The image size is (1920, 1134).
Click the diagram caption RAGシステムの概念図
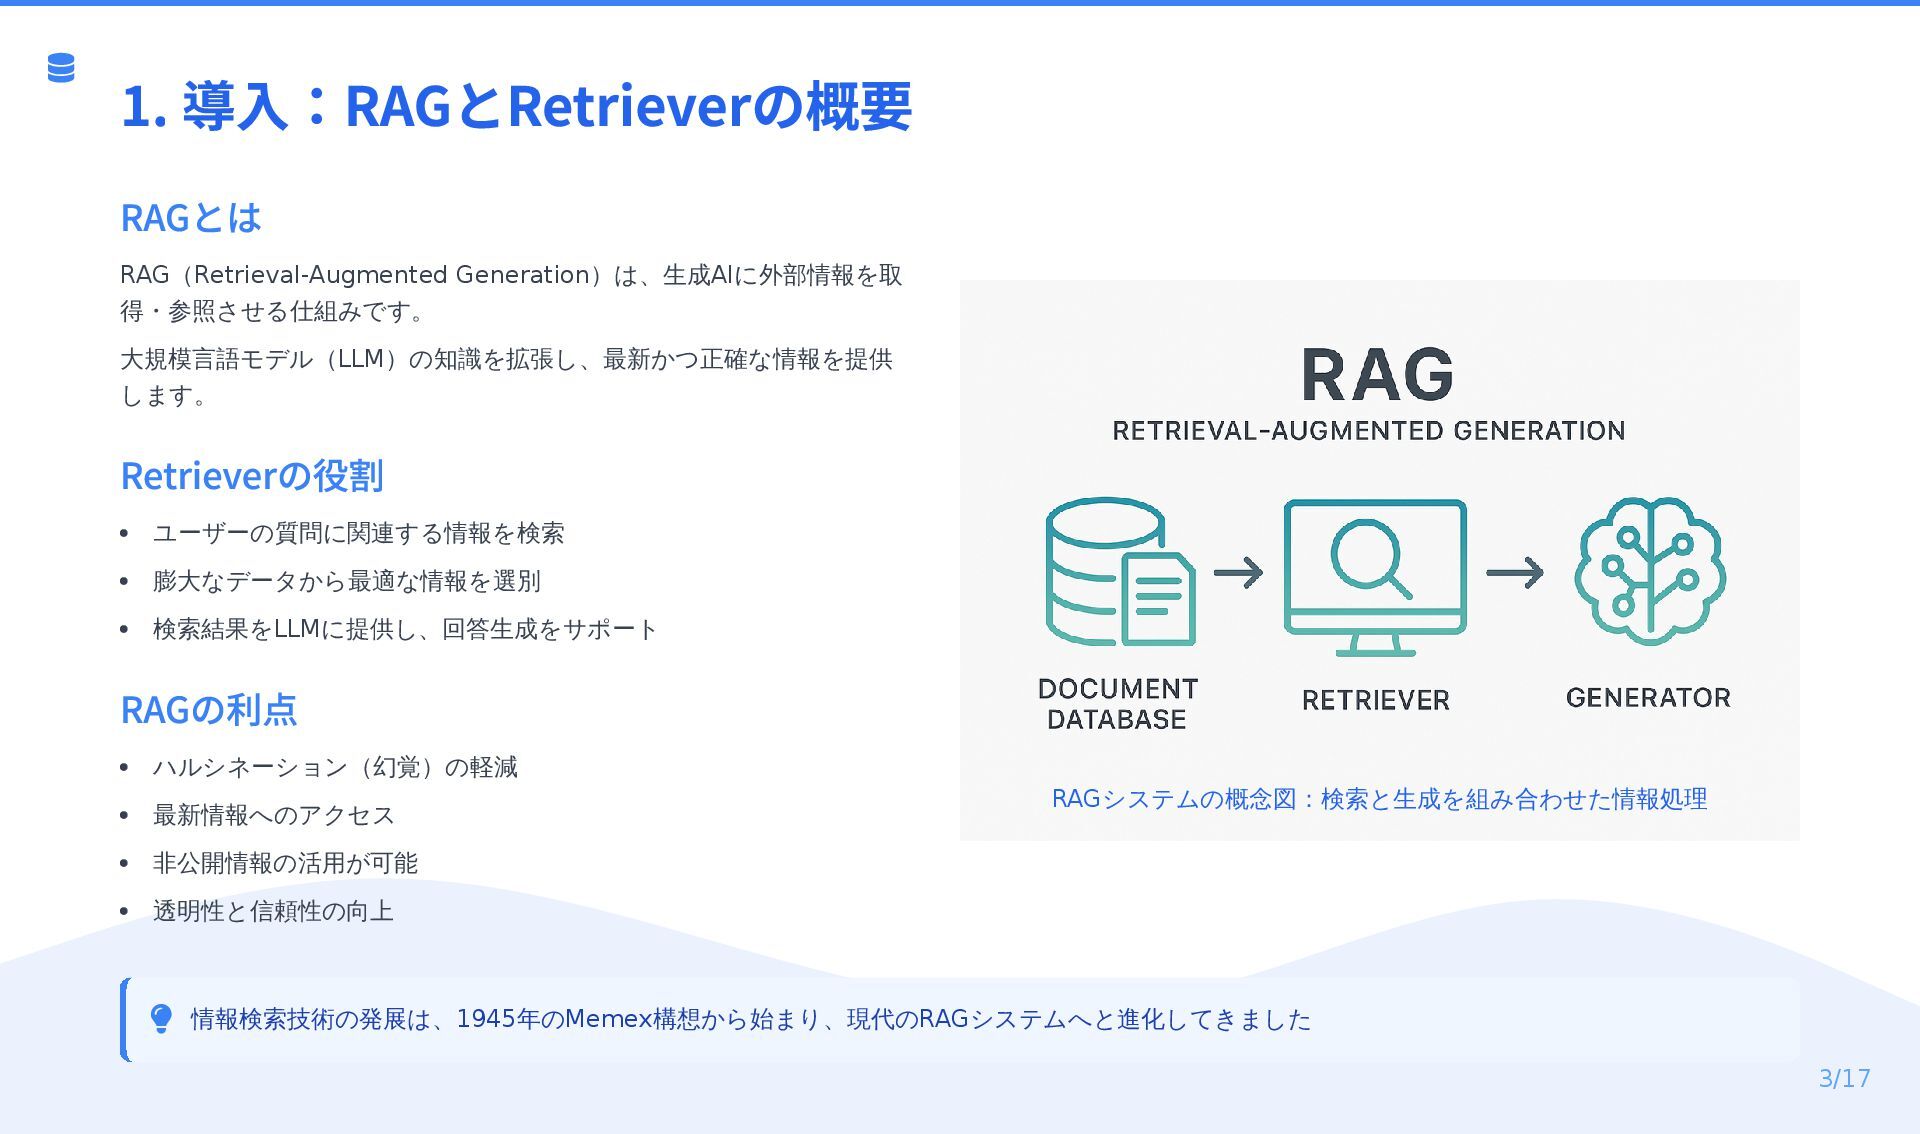(1379, 799)
